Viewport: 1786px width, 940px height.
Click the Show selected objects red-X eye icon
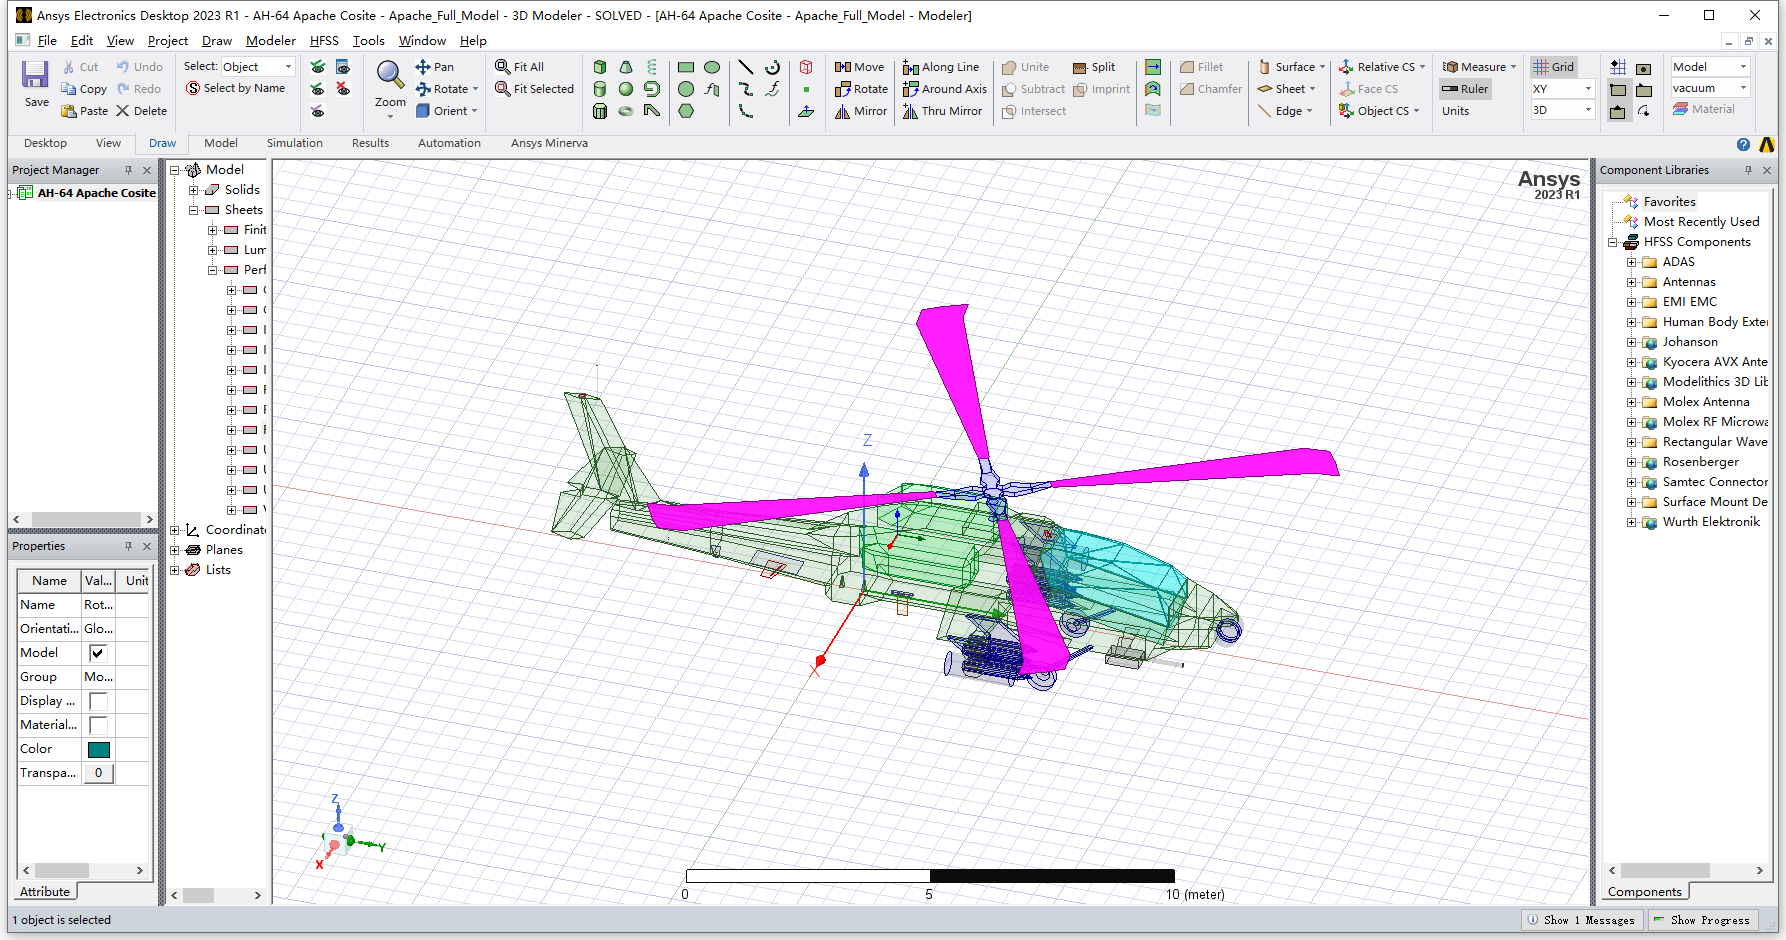click(343, 89)
